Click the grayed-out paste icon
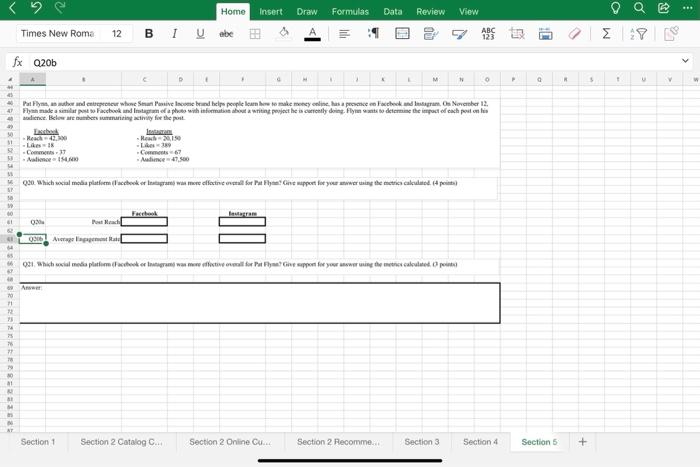Image resolution: width=700 pixels, height=467 pixels. click(x=671, y=33)
